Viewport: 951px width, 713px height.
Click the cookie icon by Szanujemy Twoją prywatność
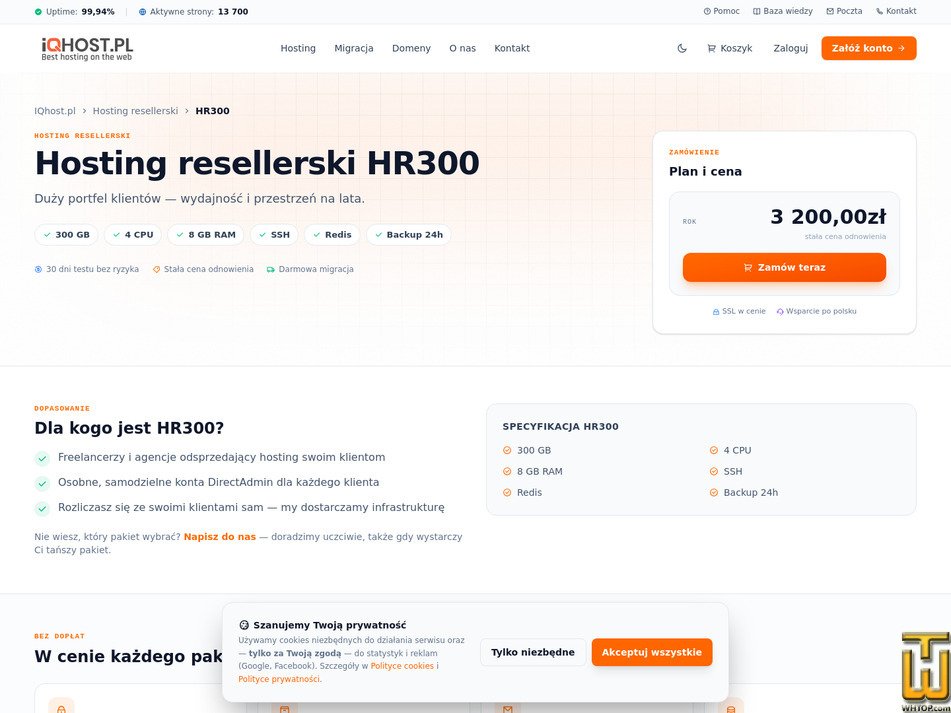[x=244, y=625]
